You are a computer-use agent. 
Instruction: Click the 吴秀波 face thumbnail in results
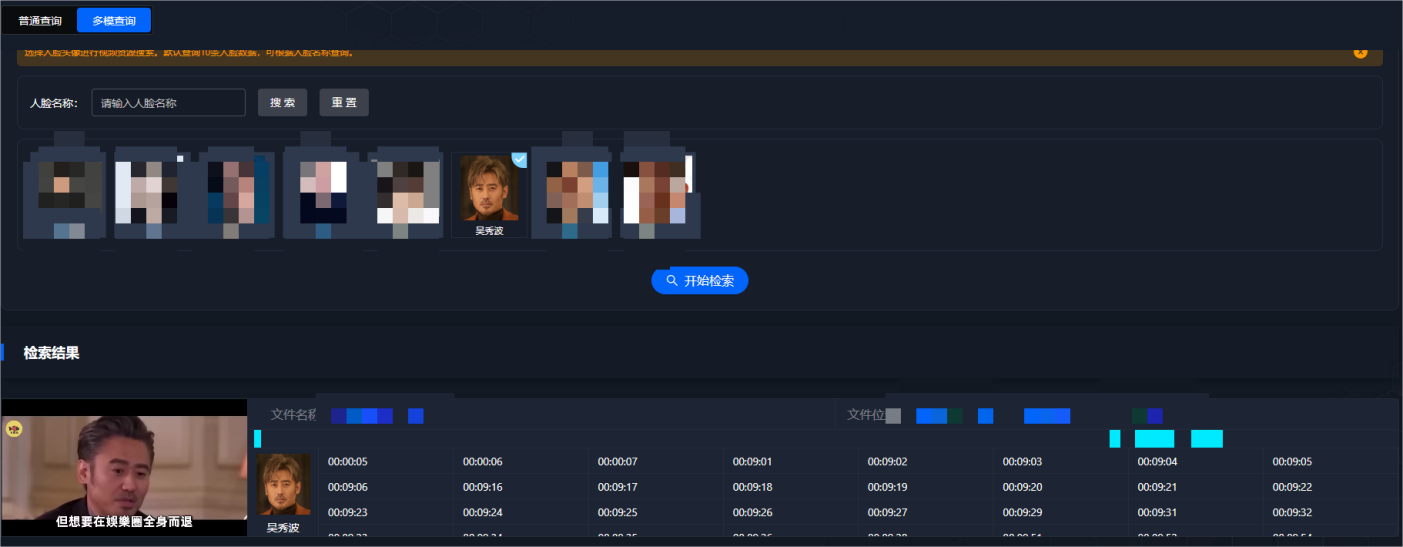coord(283,485)
